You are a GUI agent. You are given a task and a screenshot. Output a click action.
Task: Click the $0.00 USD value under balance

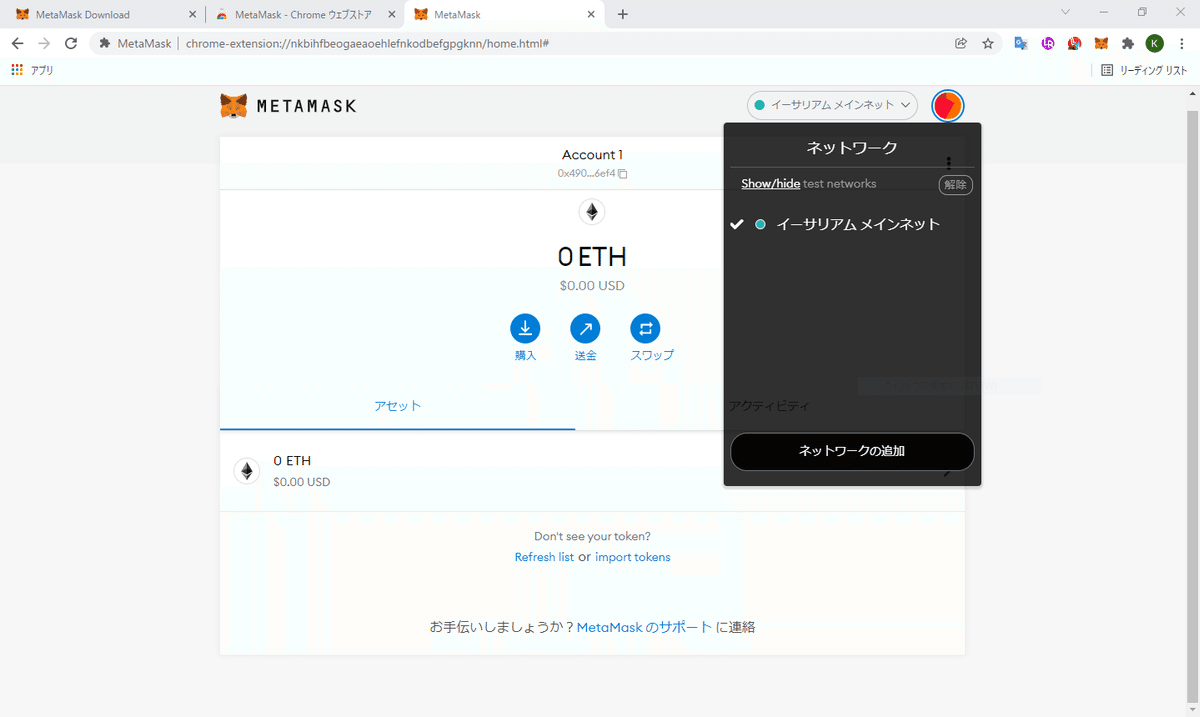[592, 286]
